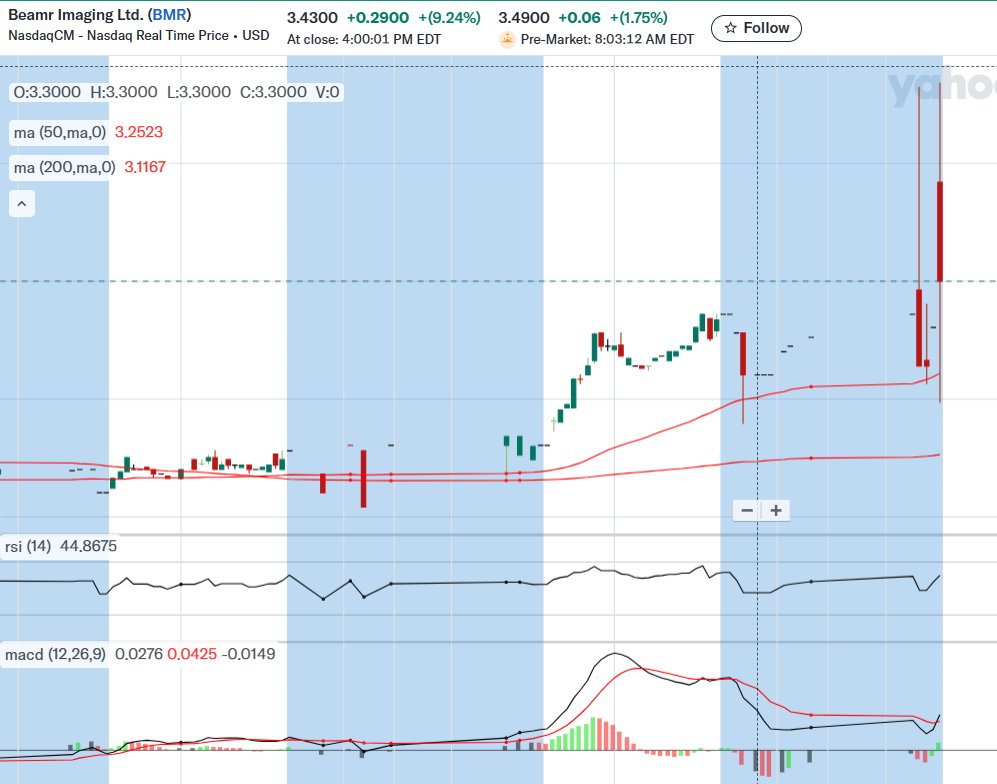
Task: Select the ma (50,ma,0) indicator label
Action: (x=60, y=132)
